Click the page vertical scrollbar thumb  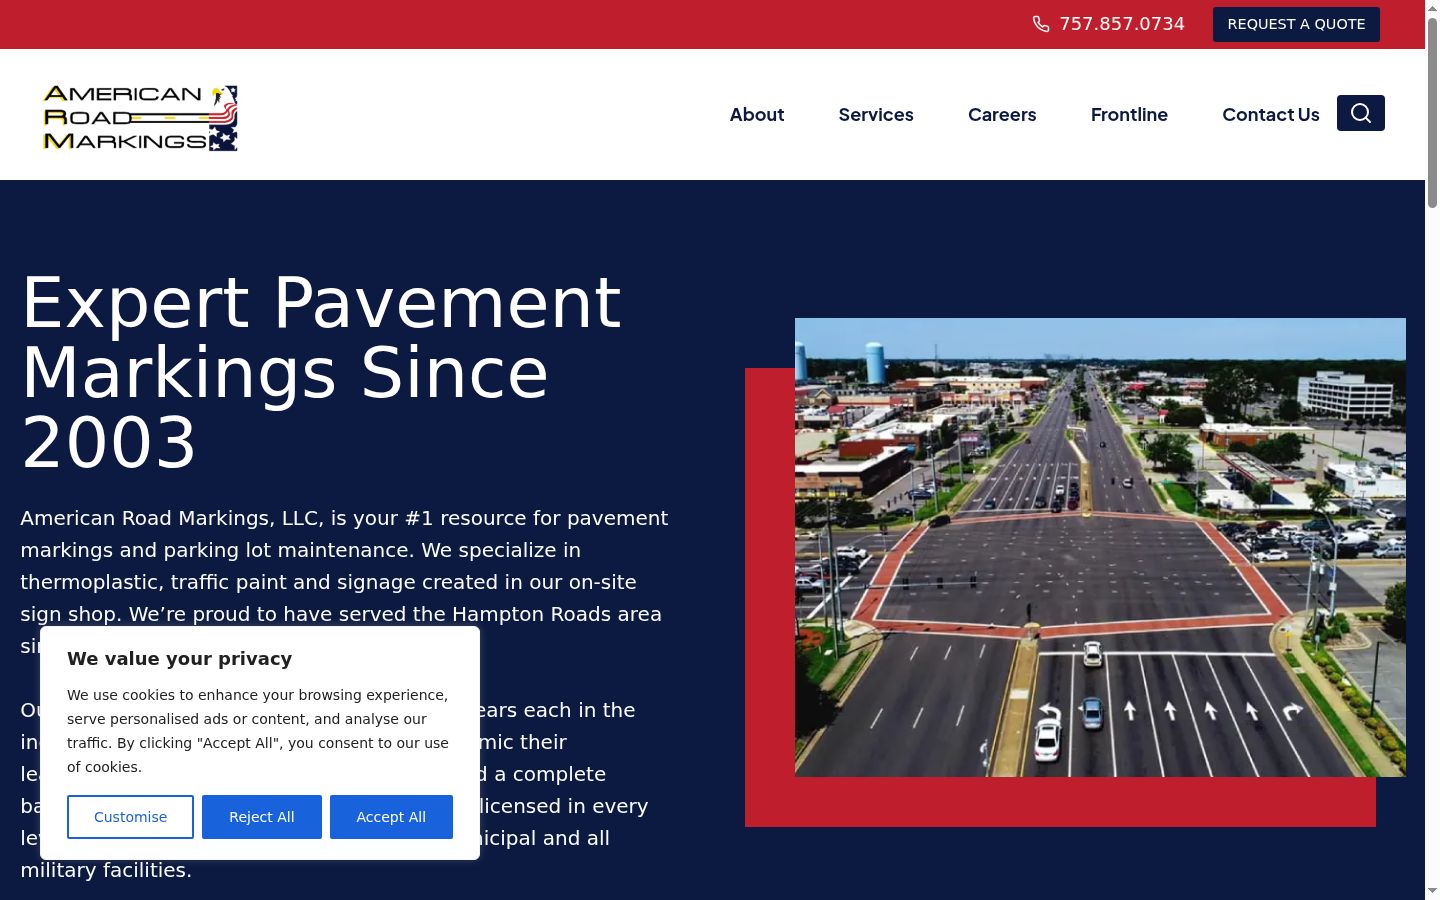tap(1432, 112)
